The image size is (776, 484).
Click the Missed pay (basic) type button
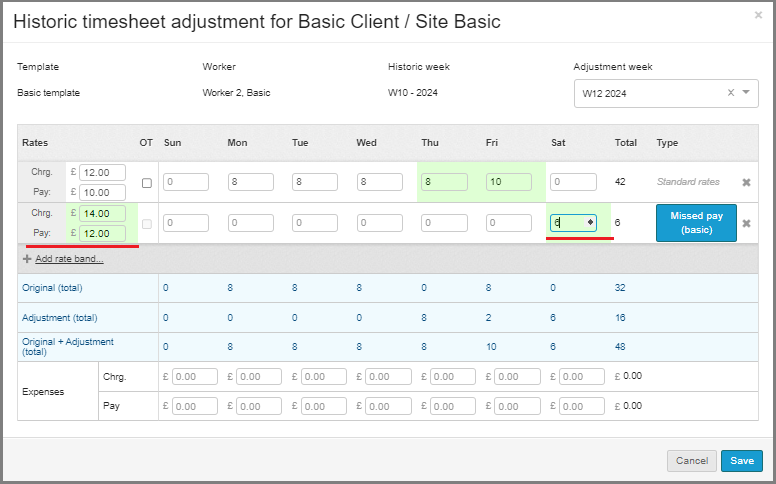[x=696, y=223]
